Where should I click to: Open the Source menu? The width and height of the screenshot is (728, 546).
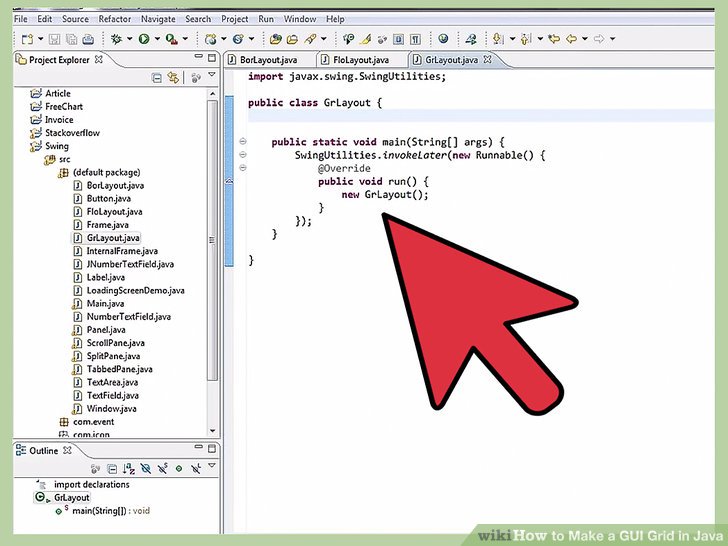click(x=75, y=19)
